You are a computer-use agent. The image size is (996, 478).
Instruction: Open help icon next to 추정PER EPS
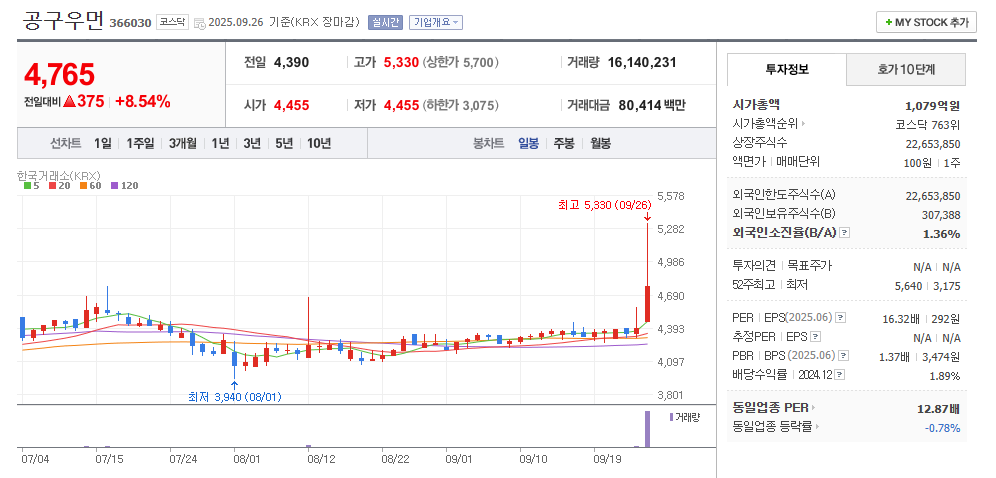coord(816,336)
